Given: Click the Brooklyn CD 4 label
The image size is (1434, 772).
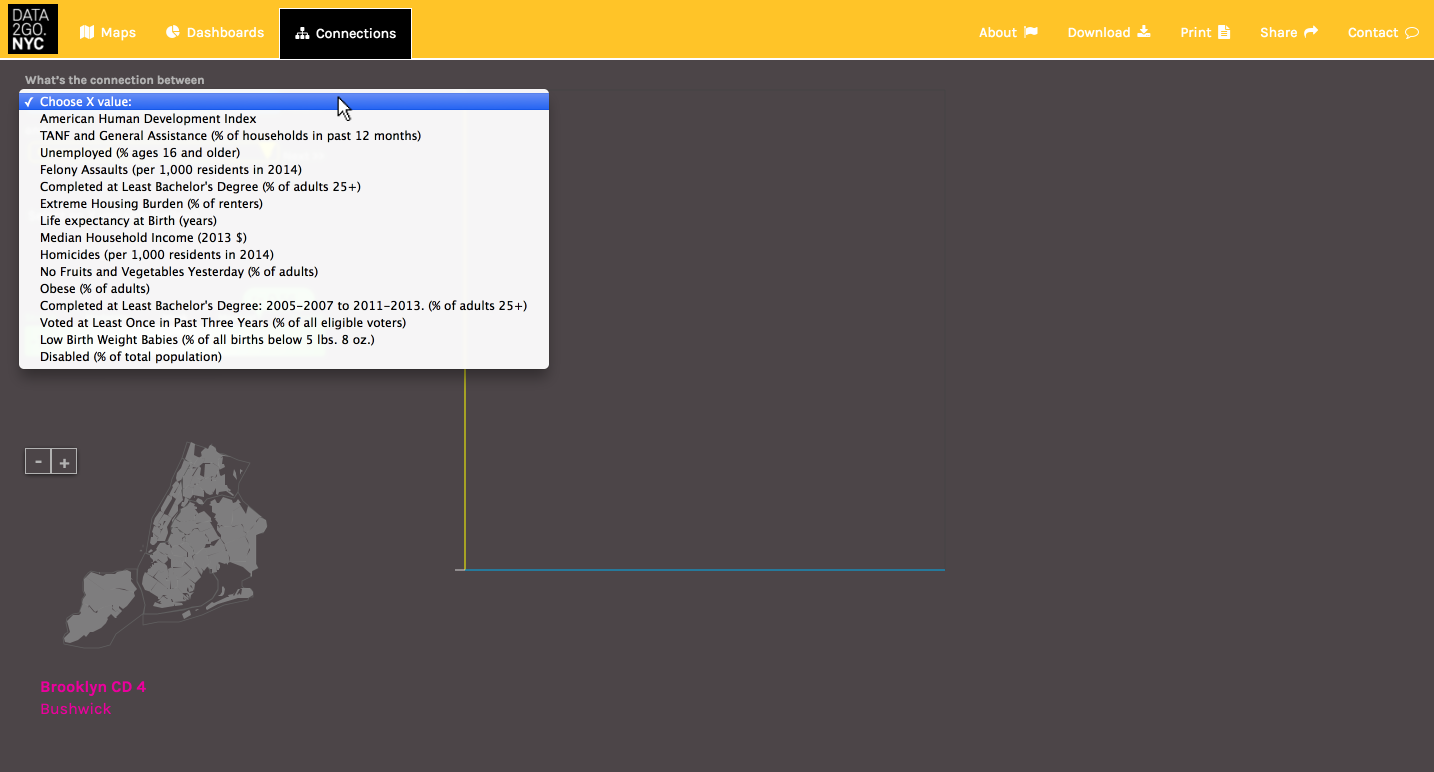Looking at the screenshot, I should point(93,687).
